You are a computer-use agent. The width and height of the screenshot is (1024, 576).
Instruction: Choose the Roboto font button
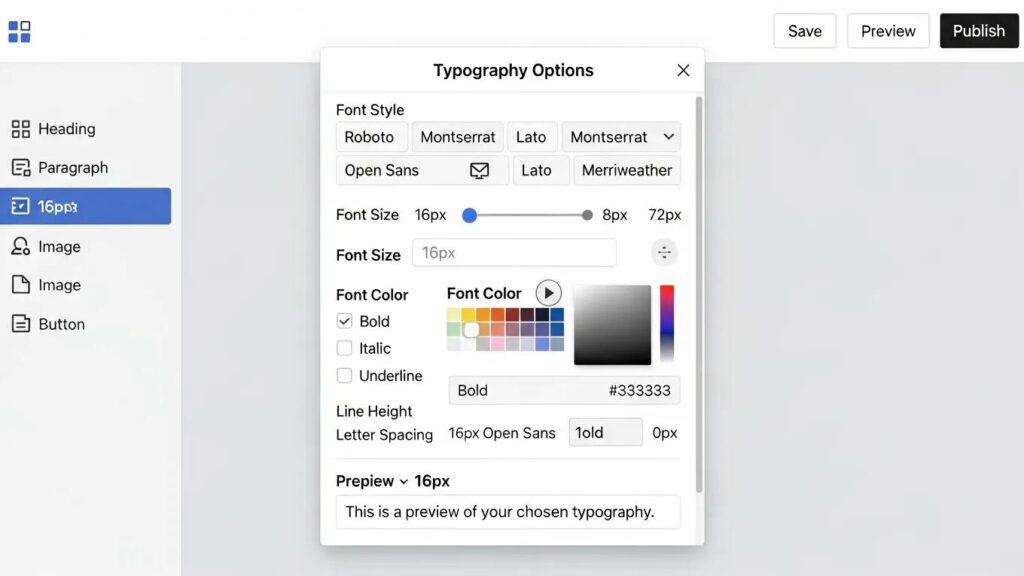click(372, 137)
